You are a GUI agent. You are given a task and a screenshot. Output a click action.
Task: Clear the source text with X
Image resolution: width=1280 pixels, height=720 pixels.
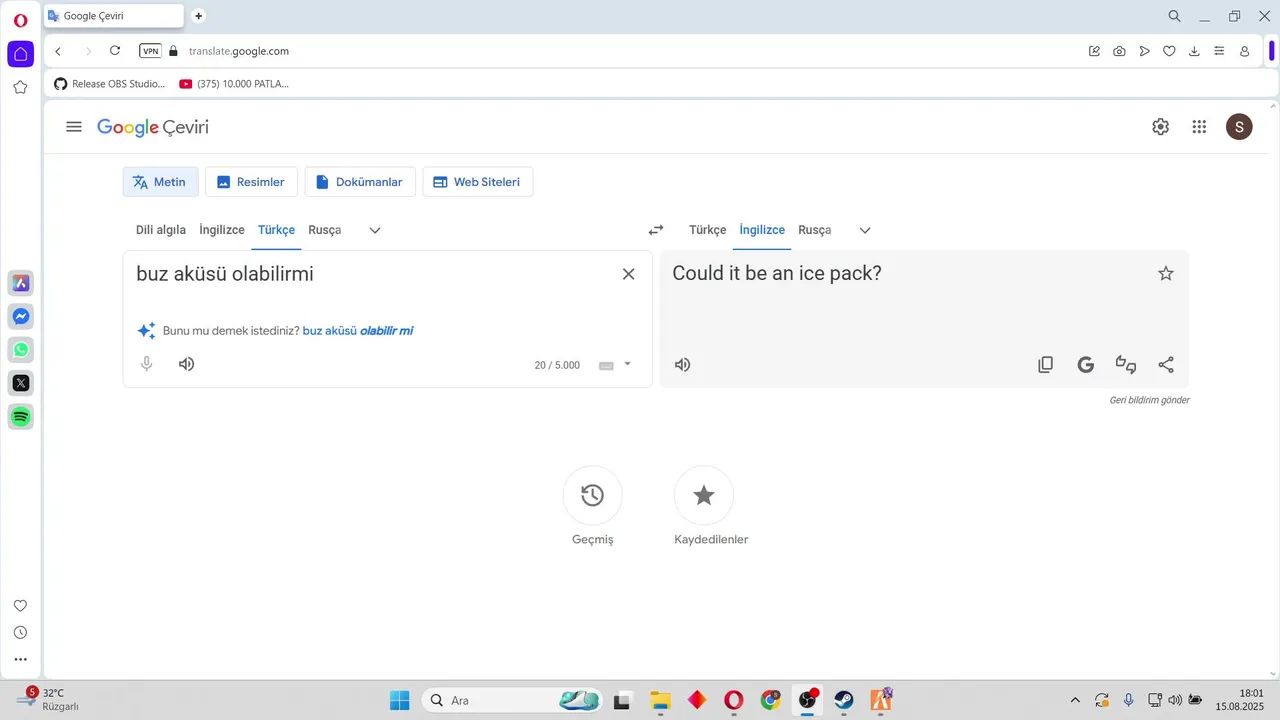[628, 274]
